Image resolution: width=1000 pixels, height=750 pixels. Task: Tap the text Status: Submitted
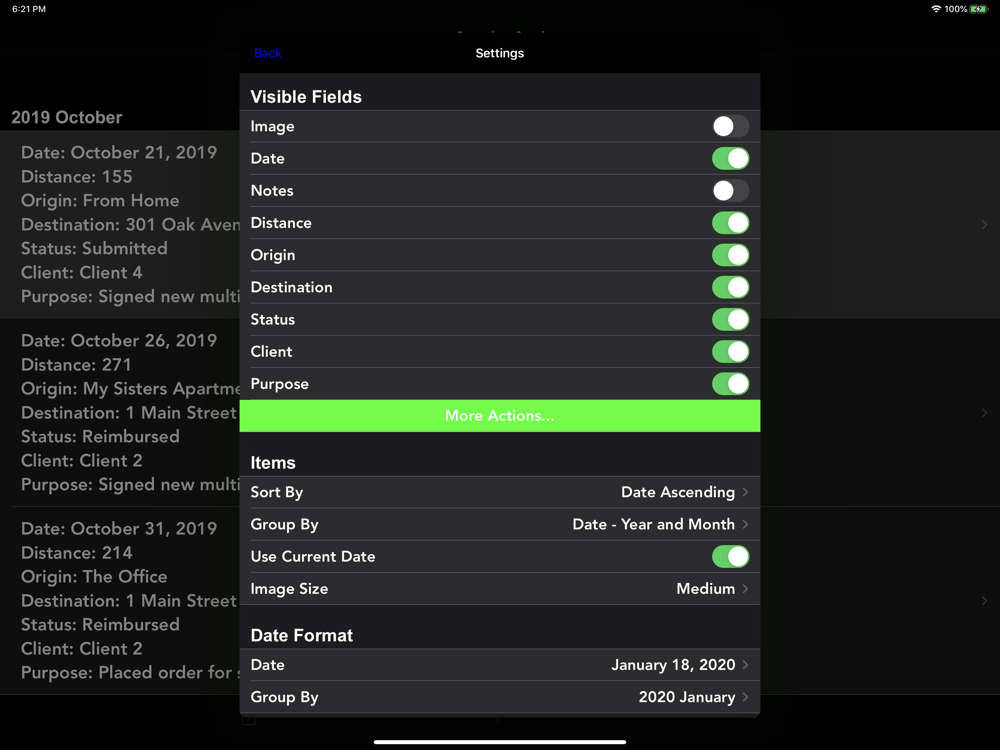coord(94,248)
